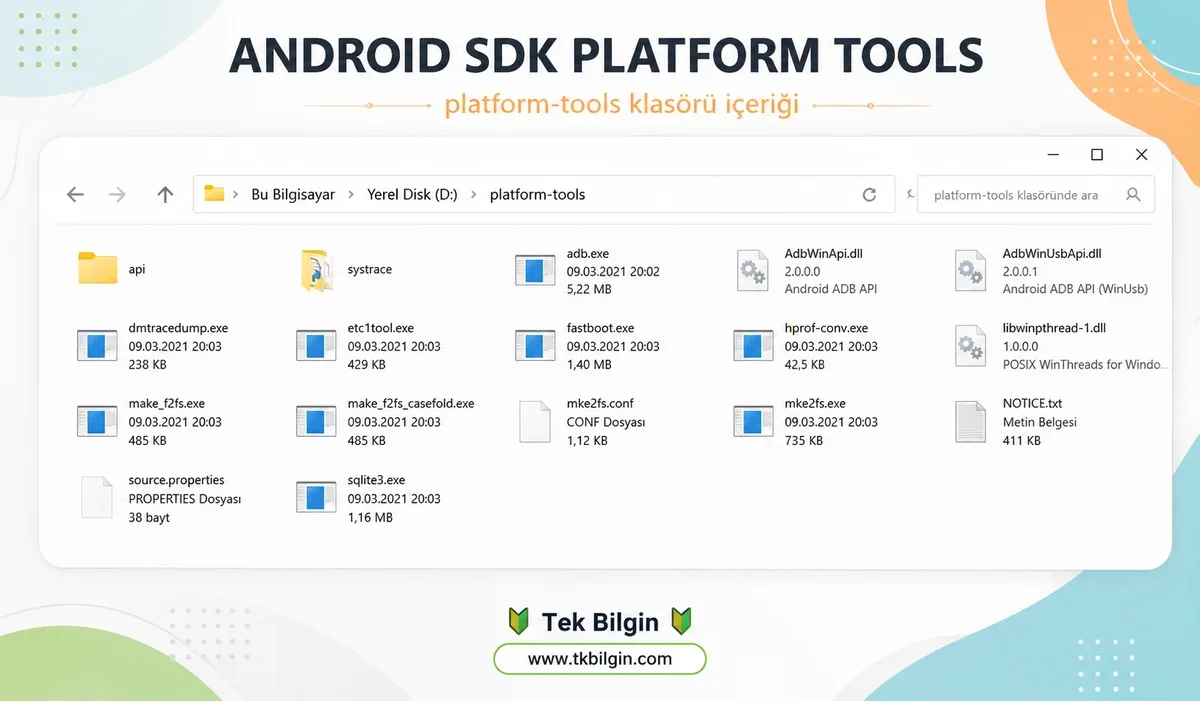Select the adb.exe file icon
Screen dimensions: 1200x701
535,270
